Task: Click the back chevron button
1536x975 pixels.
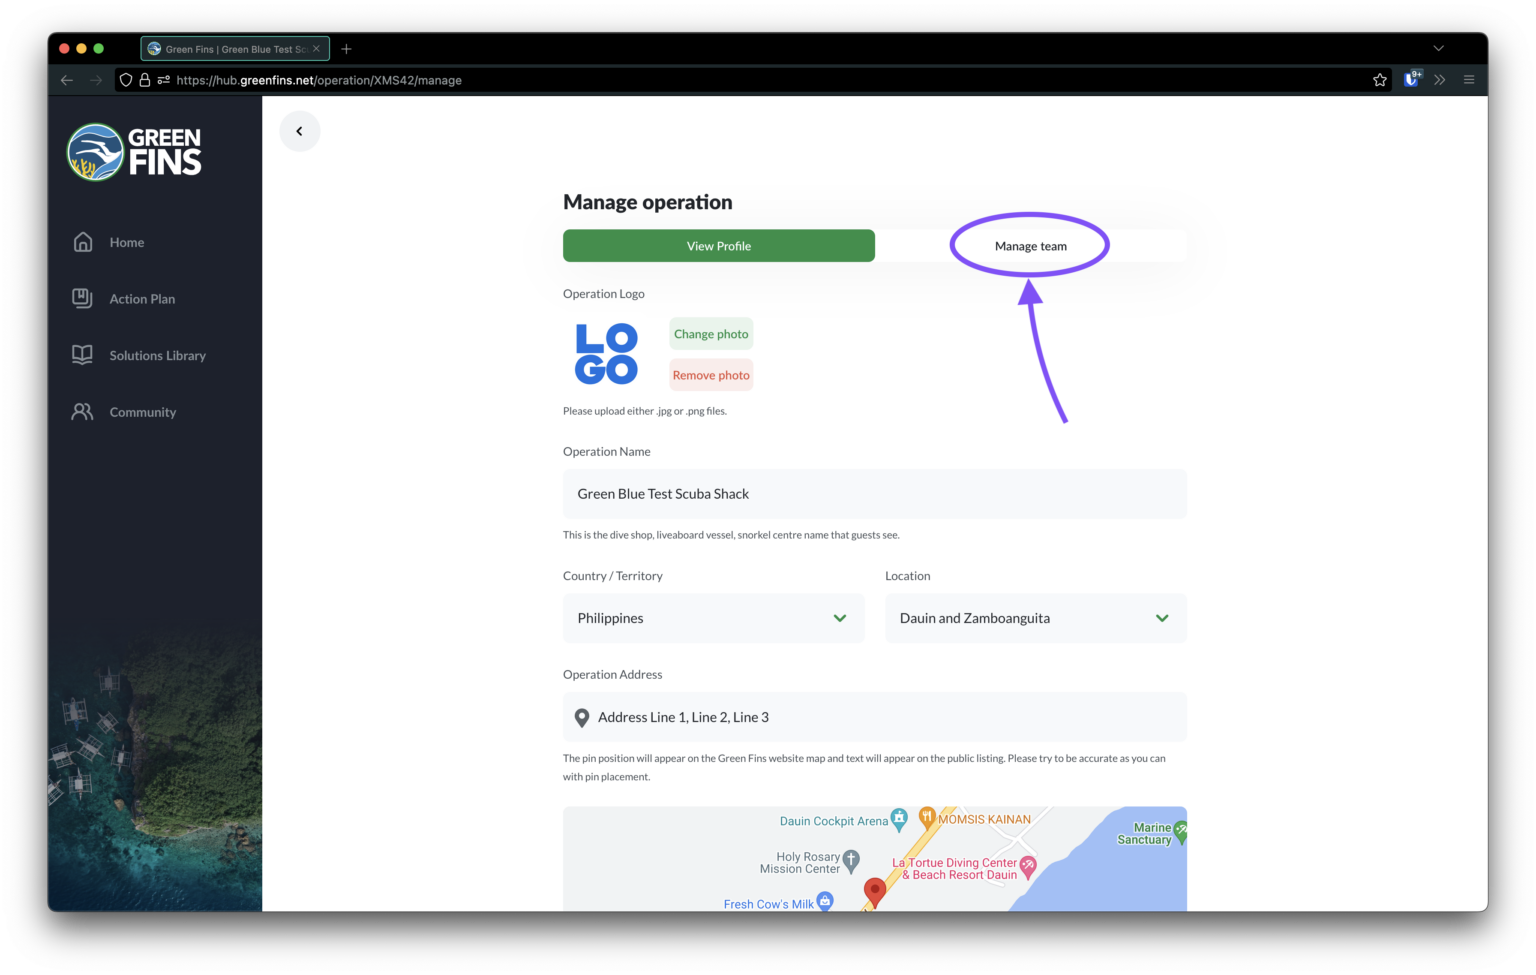Action: [299, 131]
